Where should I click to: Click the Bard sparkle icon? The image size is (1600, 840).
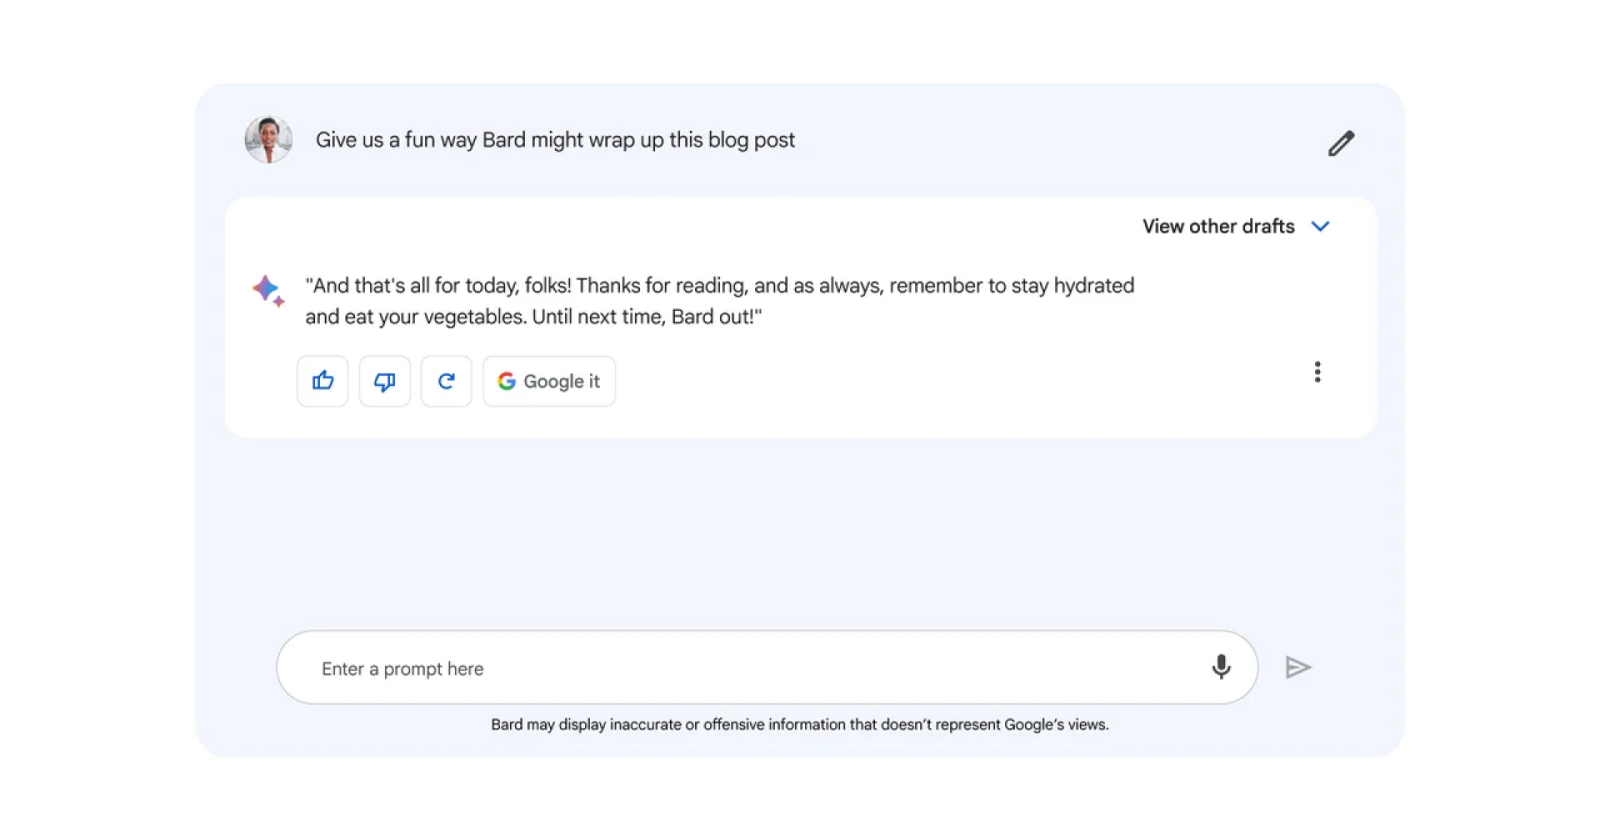pyautogui.click(x=268, y=290)
